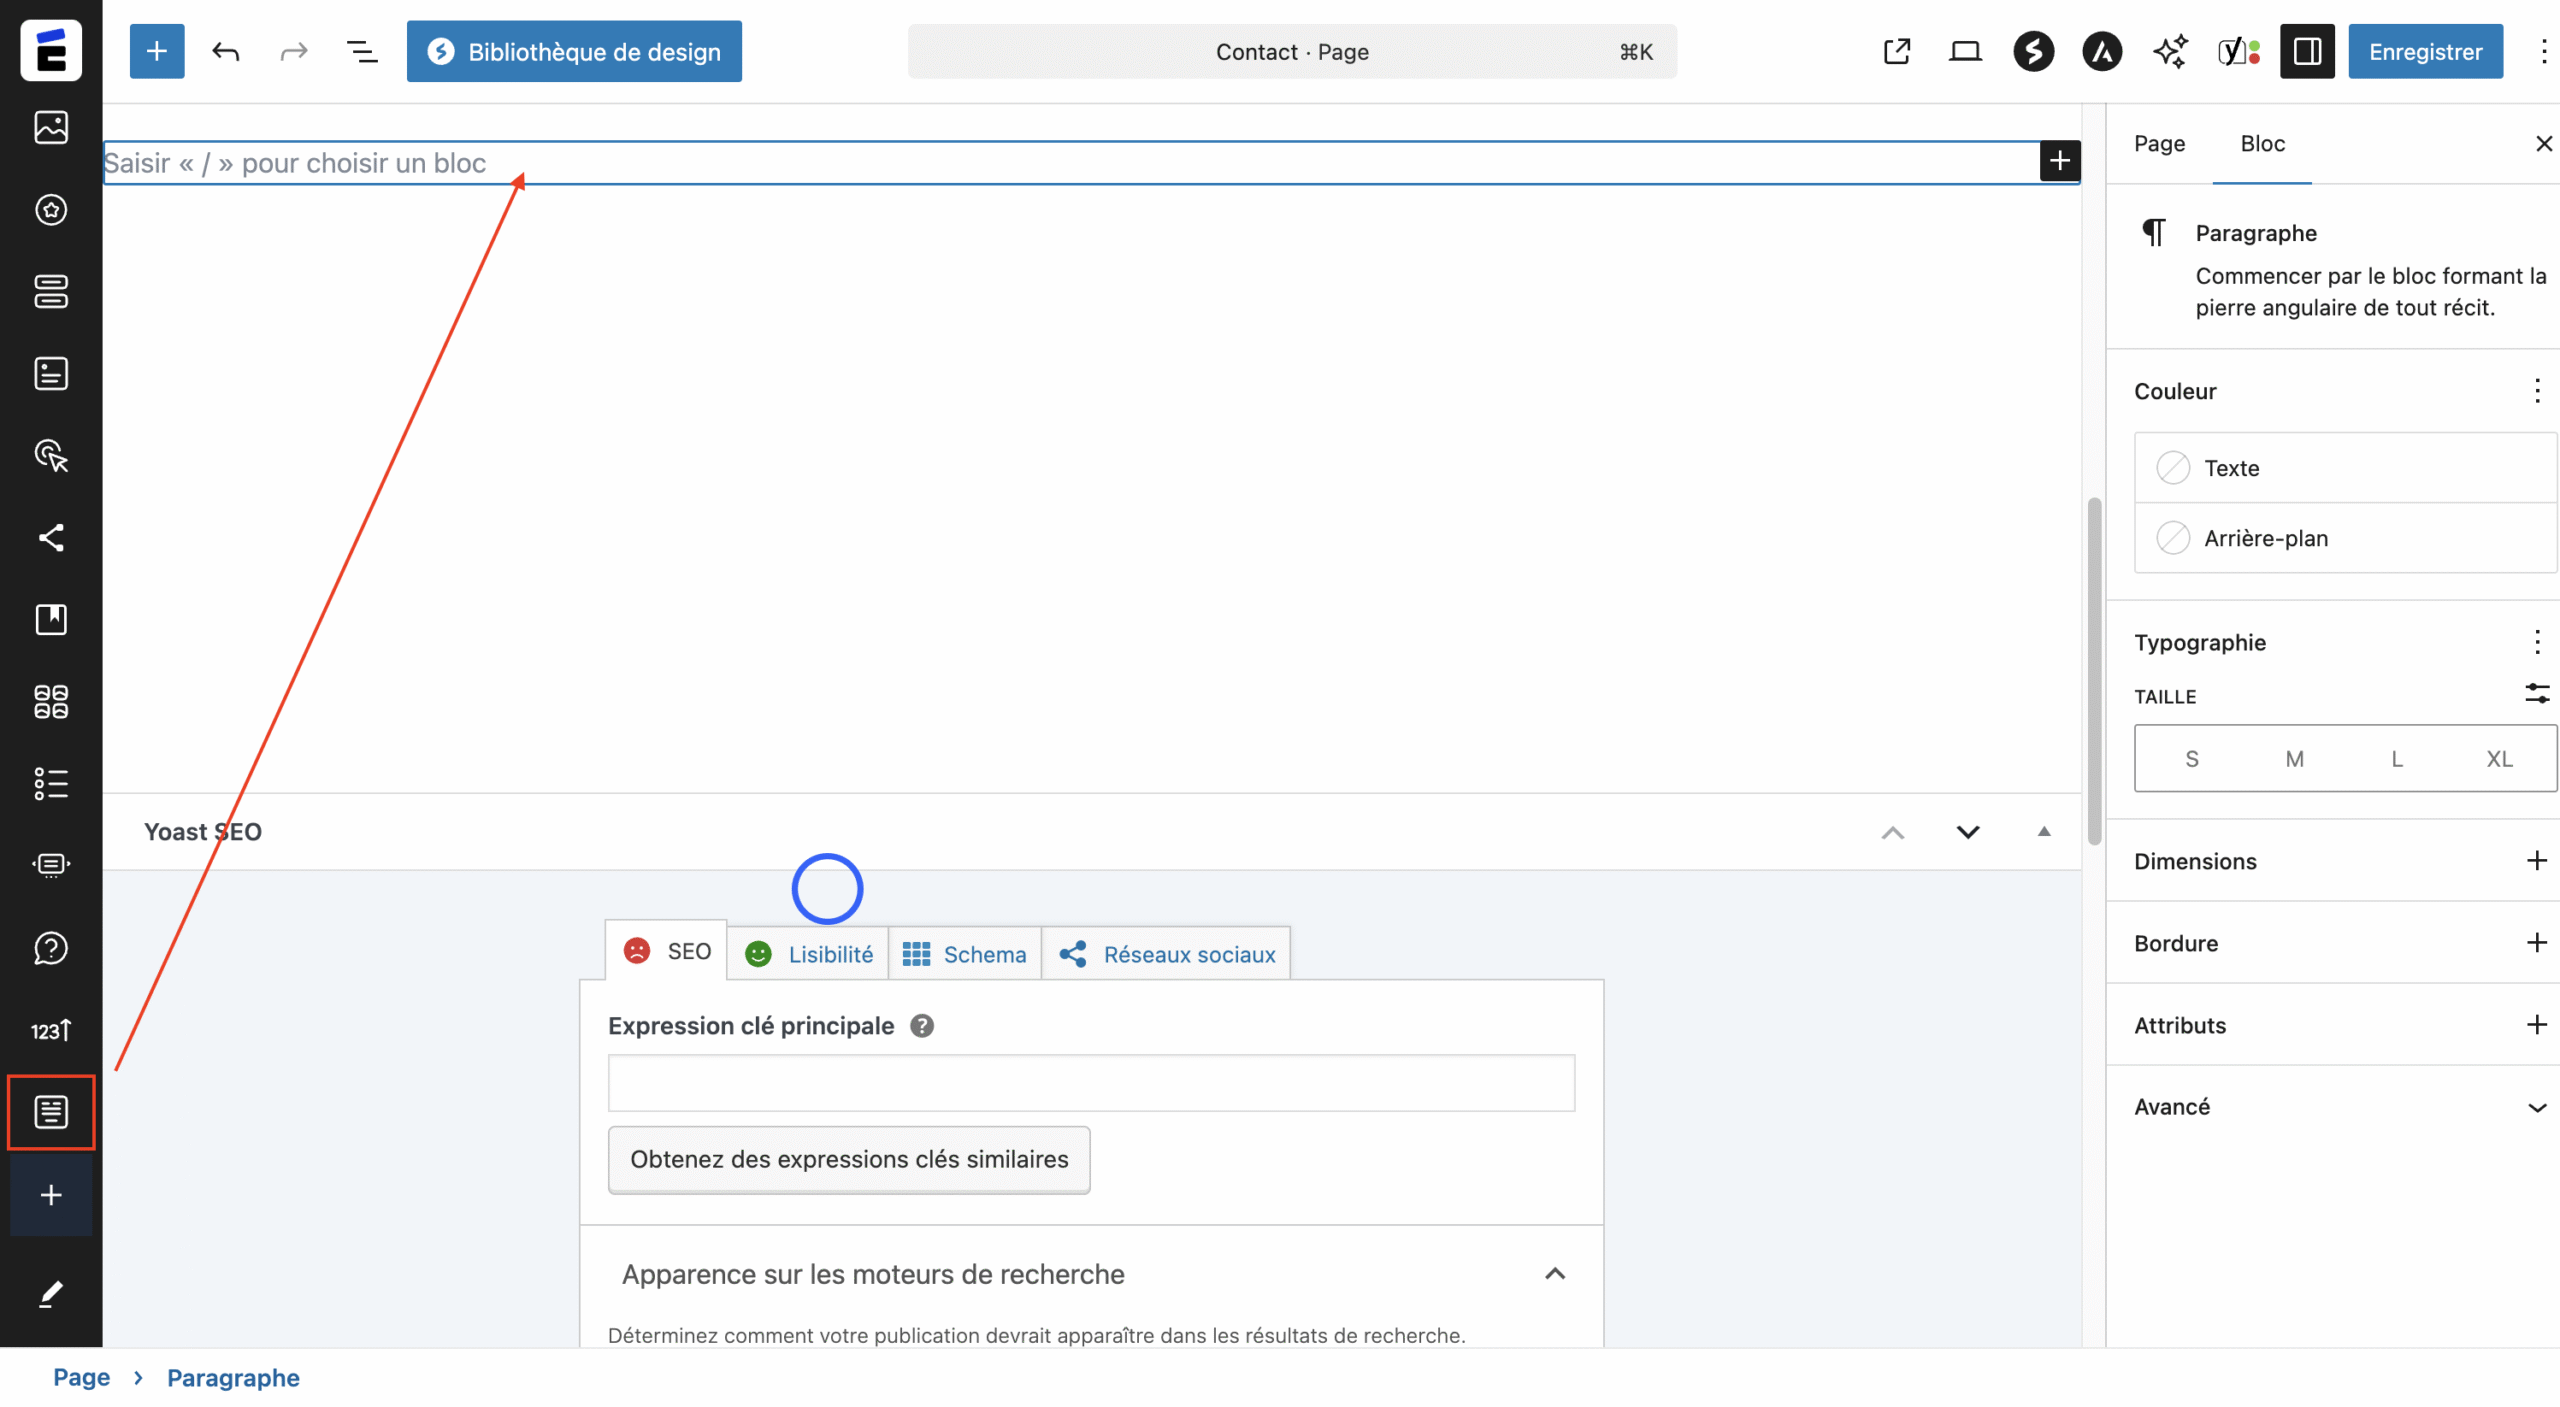Open the laptop preview device icon
The height and width of the screenshot is (1407, 2560).
1965,51
